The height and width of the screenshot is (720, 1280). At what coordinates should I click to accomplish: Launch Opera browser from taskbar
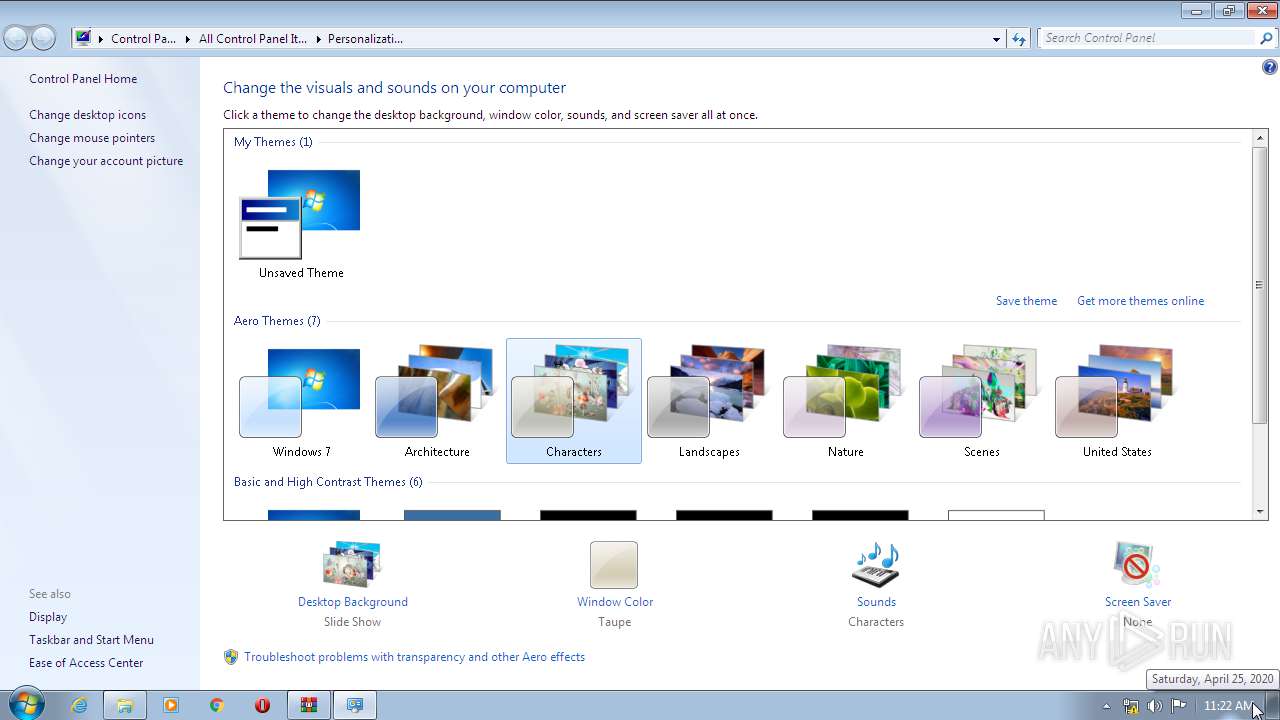[263, 705]
